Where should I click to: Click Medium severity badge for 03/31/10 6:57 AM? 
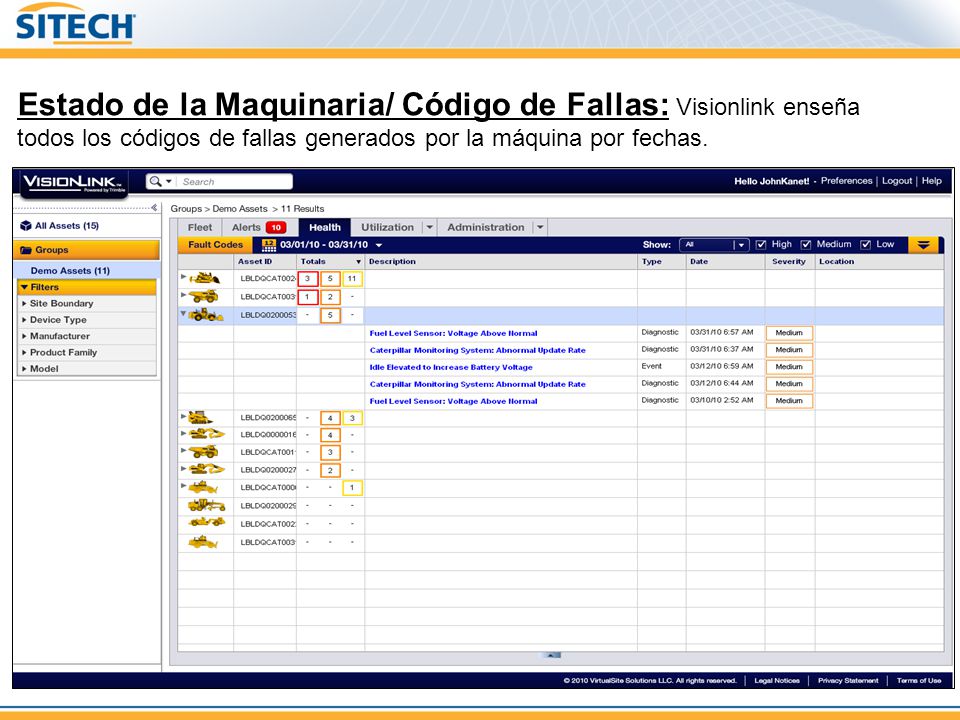click(789, 333)
